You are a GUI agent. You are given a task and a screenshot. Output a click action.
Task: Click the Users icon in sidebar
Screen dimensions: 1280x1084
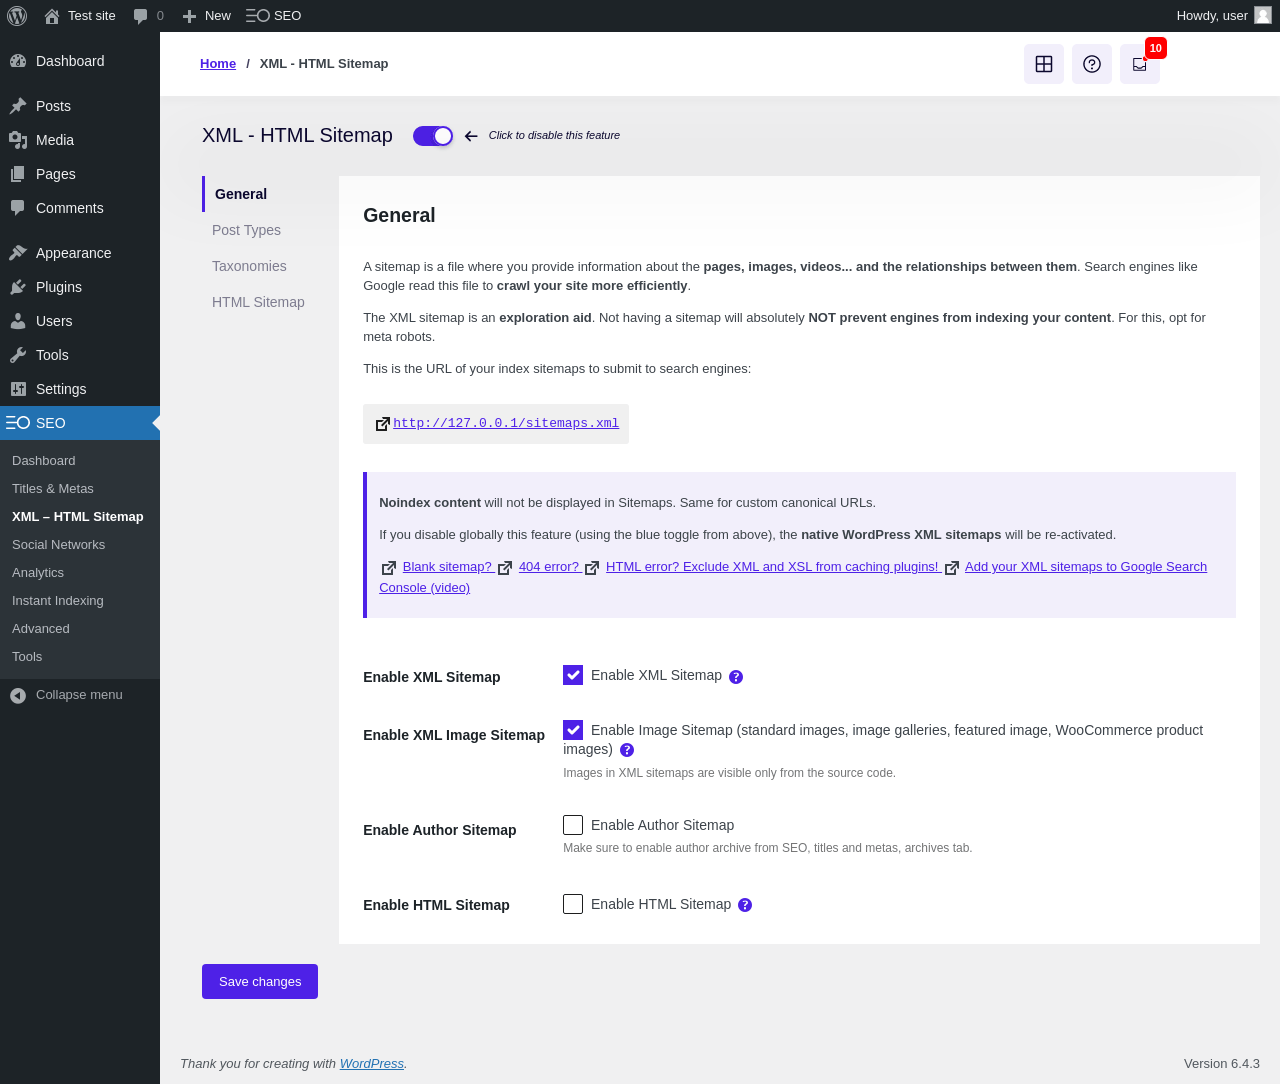point(18,321)
